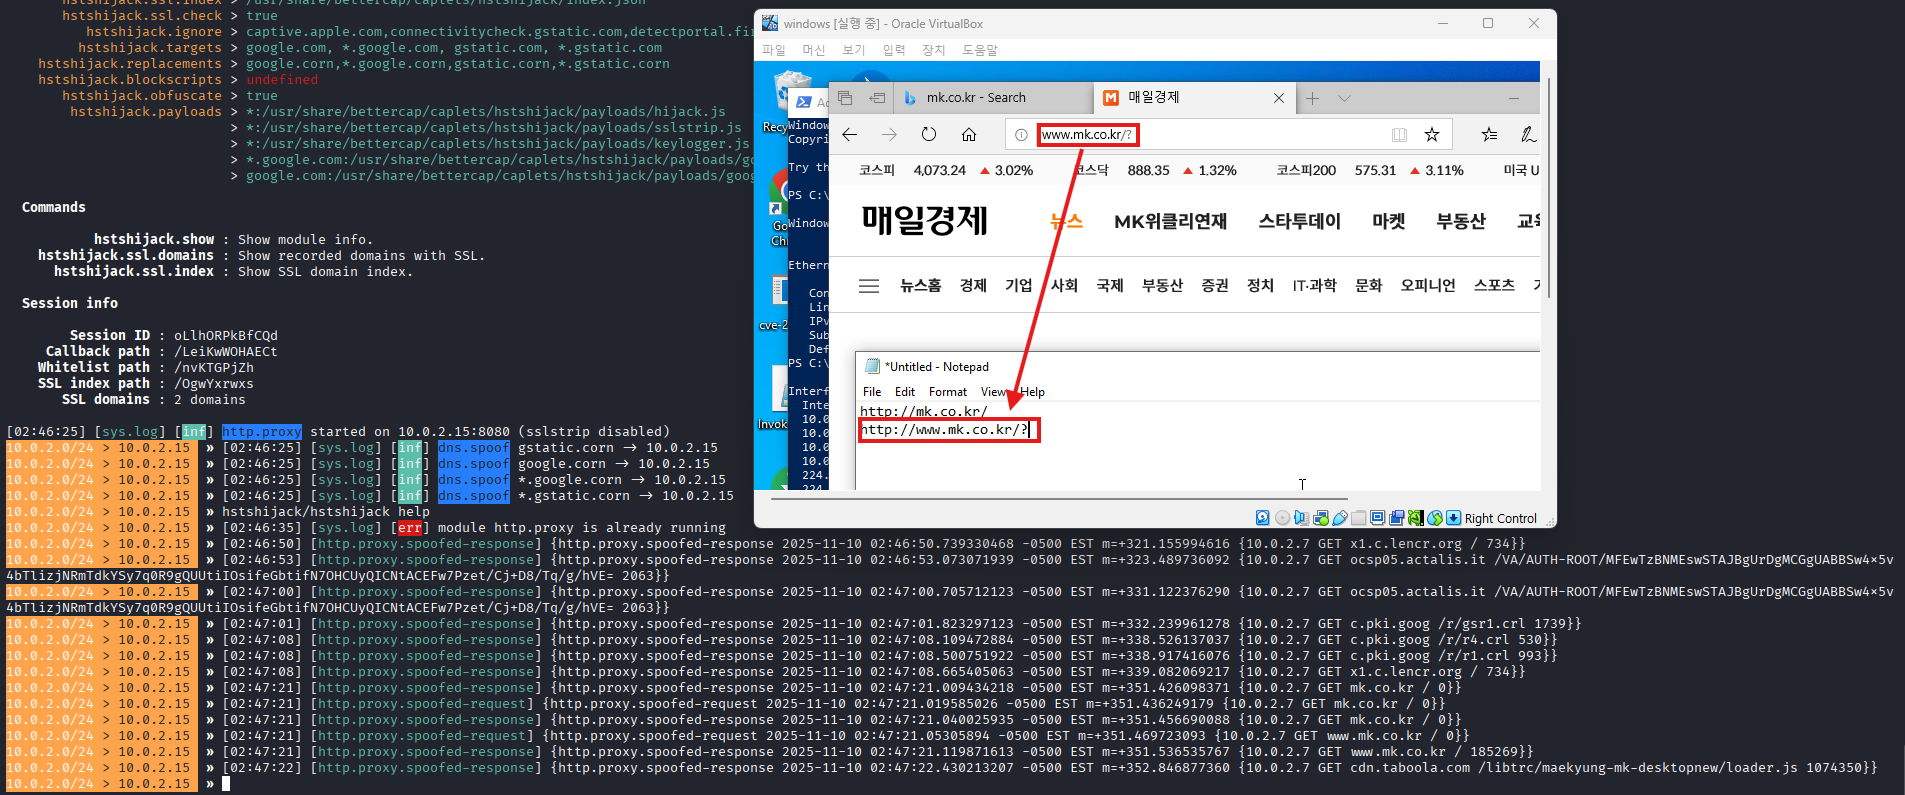Go to 오피니언 news category

pyautogui.click(x=1428, y=285)
